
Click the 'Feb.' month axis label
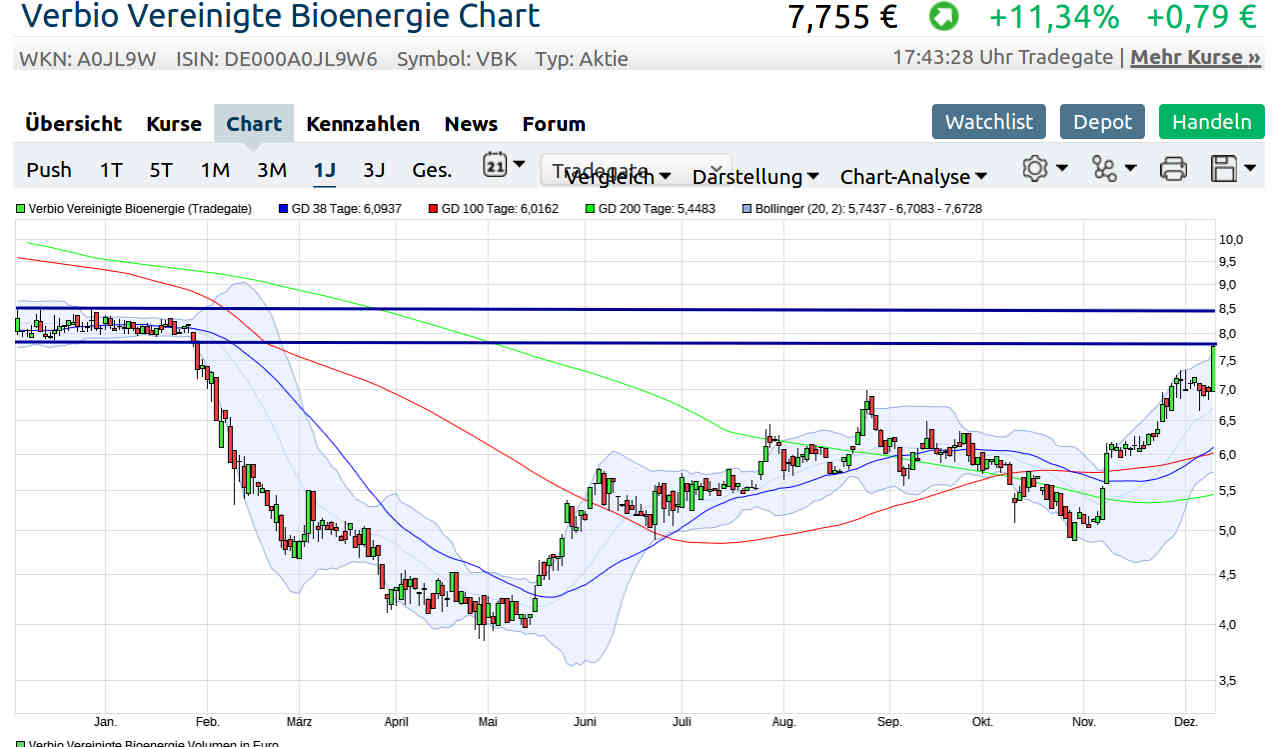click(207, 721)
